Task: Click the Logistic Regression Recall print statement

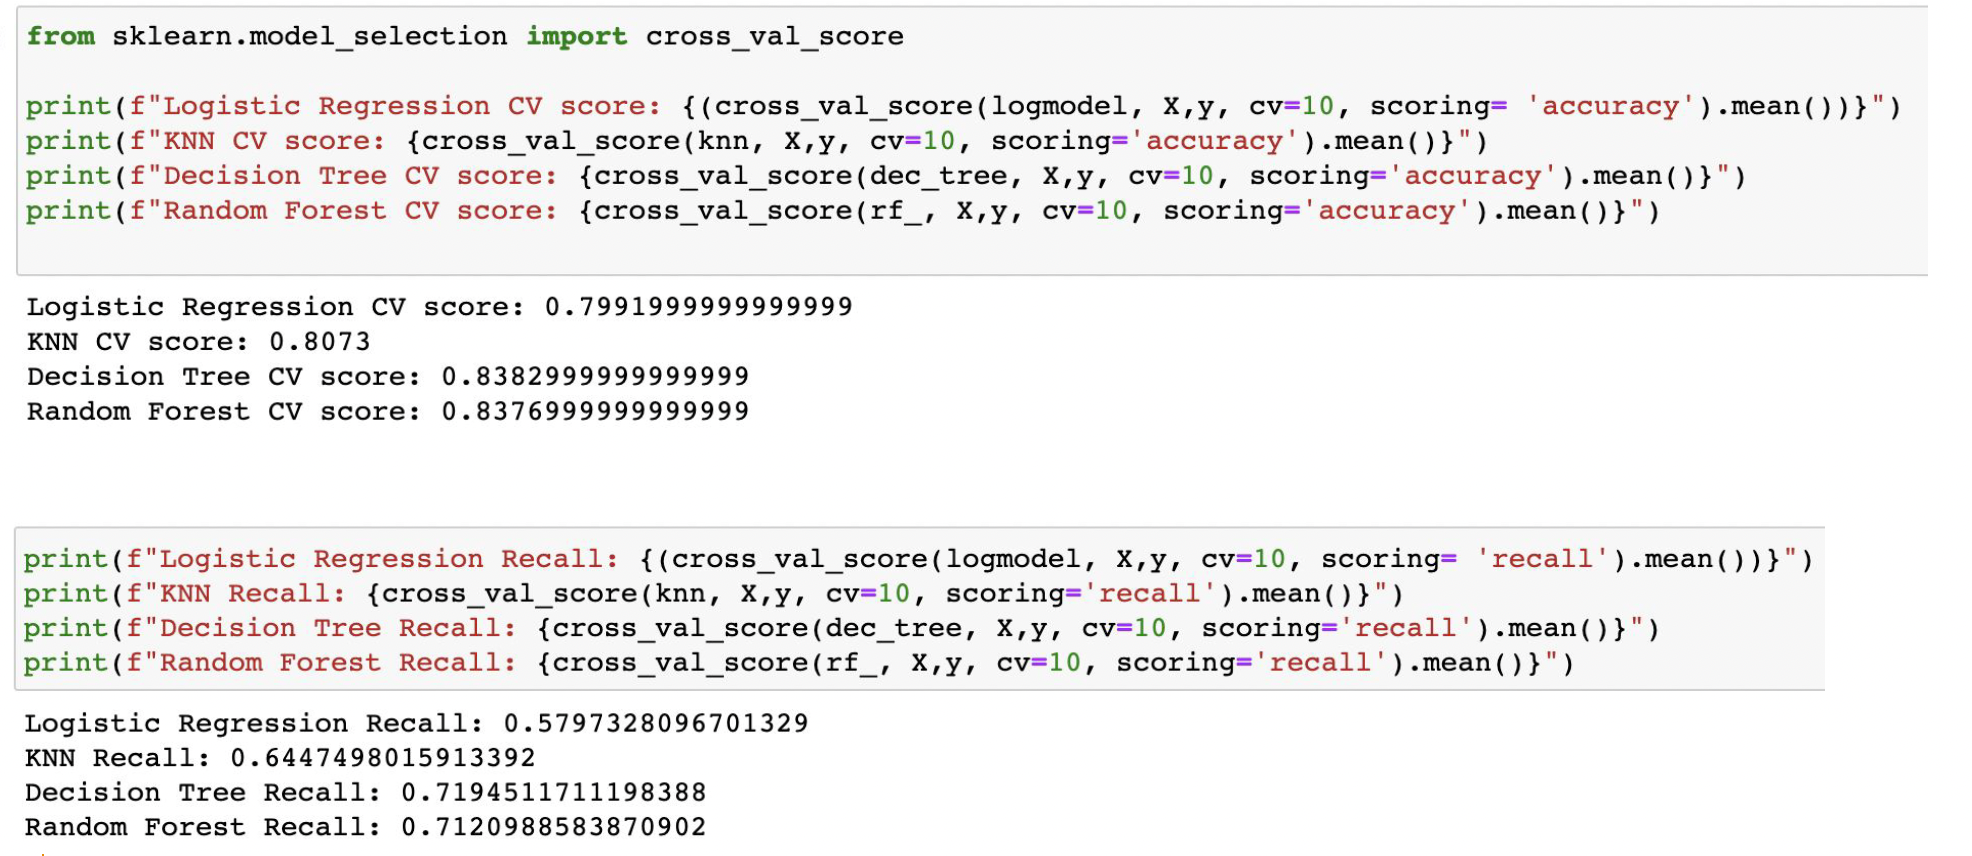Action: tap(918, 559)
